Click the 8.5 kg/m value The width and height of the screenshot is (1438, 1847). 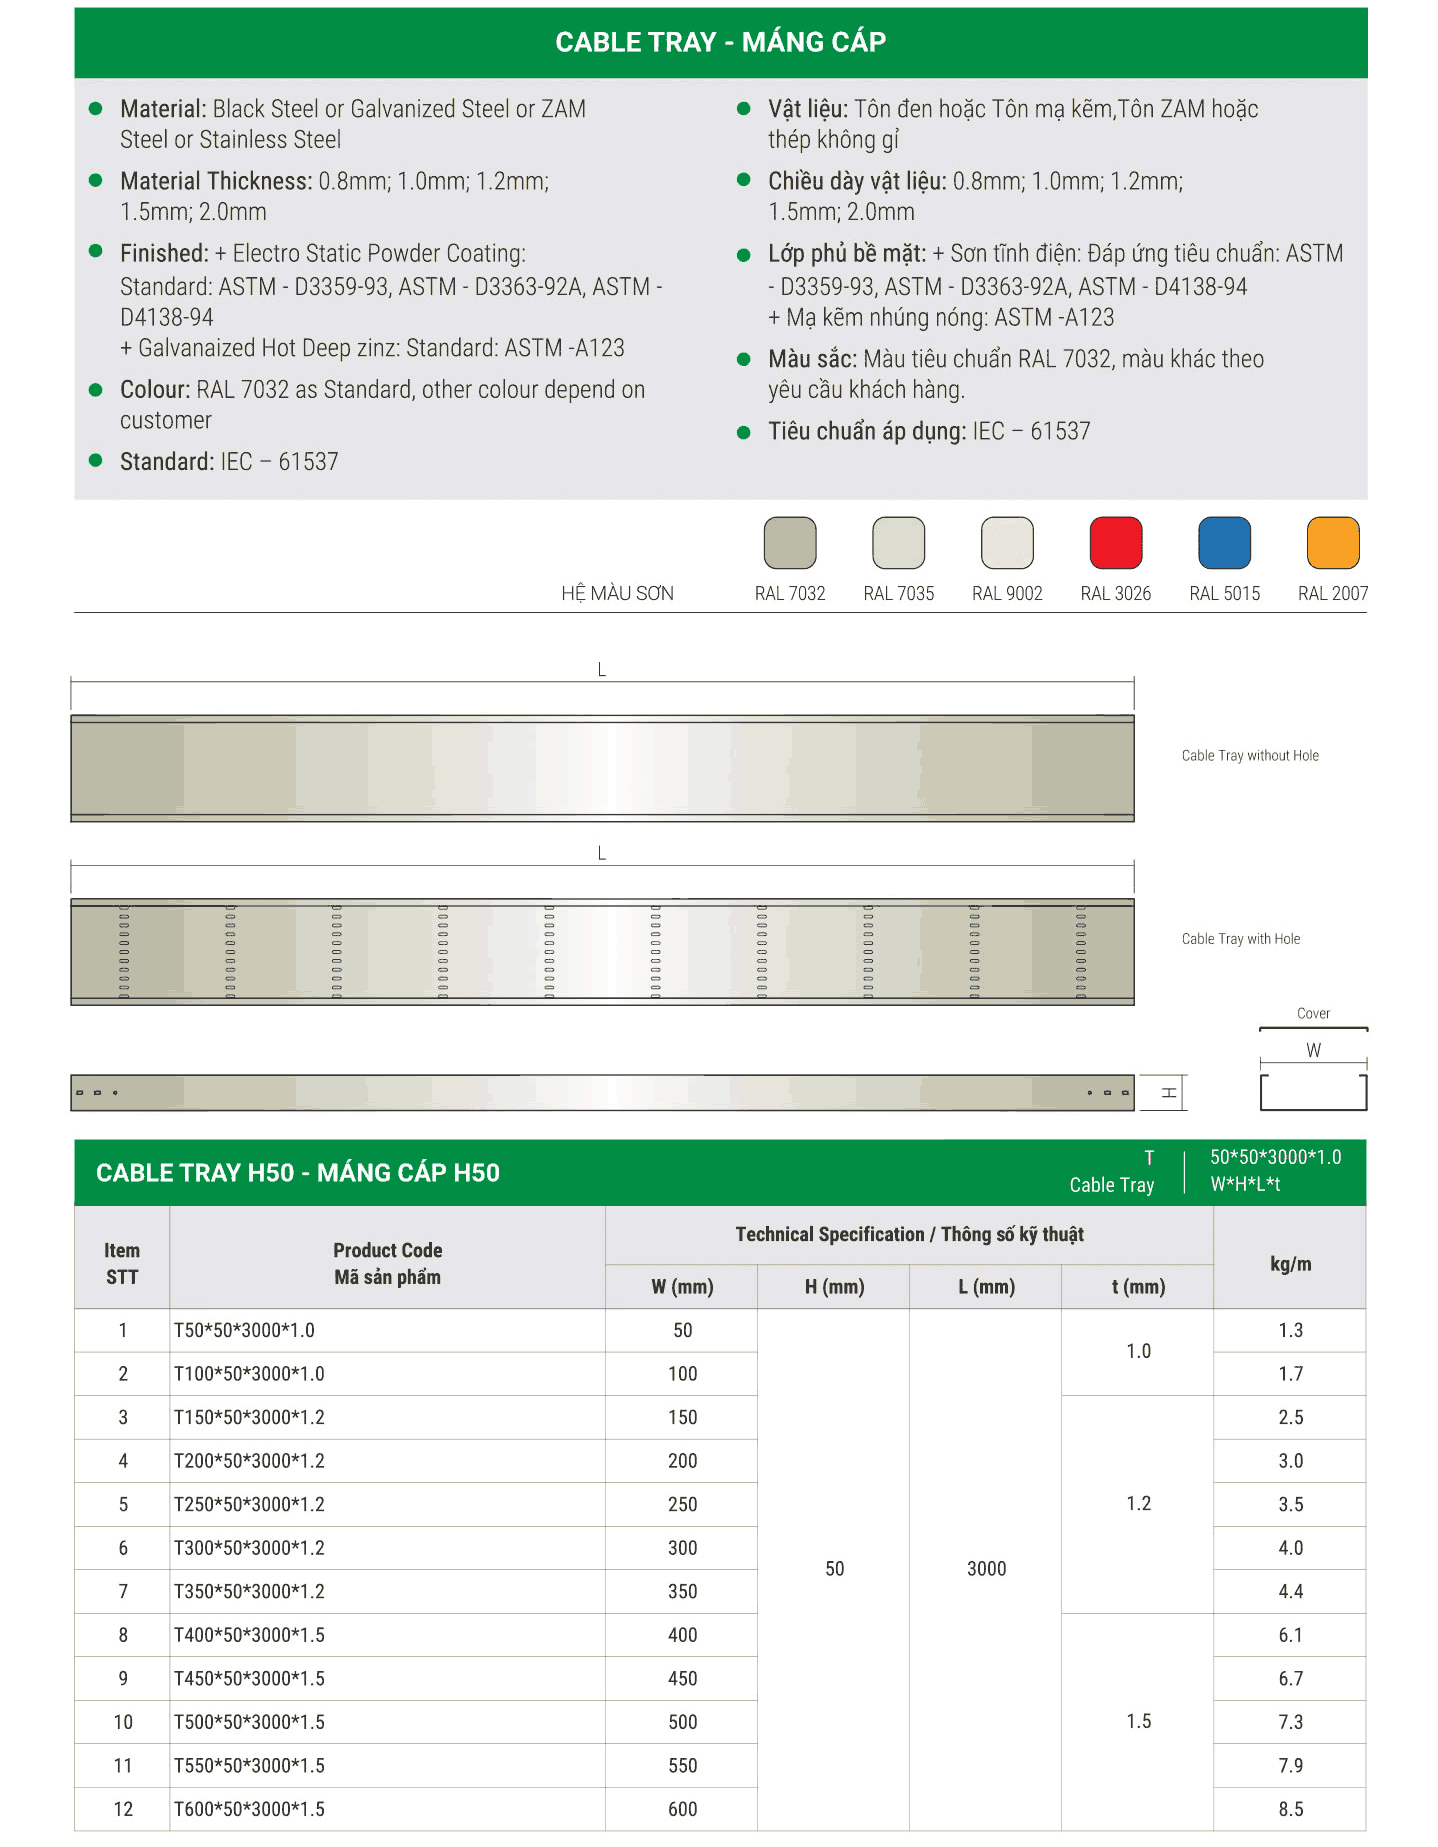[x=1290, y=1808]
